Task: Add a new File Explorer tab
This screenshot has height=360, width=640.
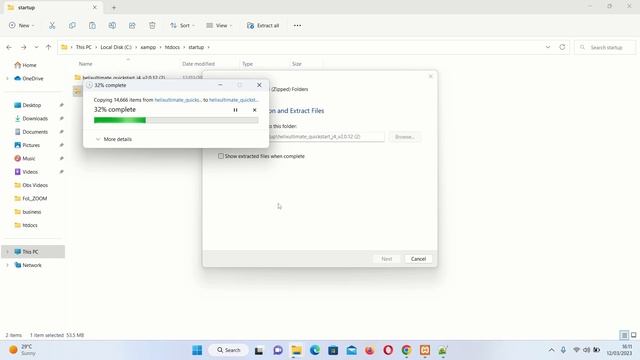Action: point(114,7)
